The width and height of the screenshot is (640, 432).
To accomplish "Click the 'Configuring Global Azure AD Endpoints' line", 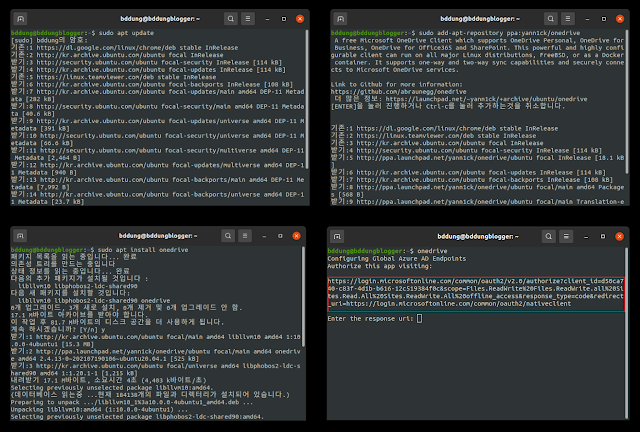I will tap(396, 259).
